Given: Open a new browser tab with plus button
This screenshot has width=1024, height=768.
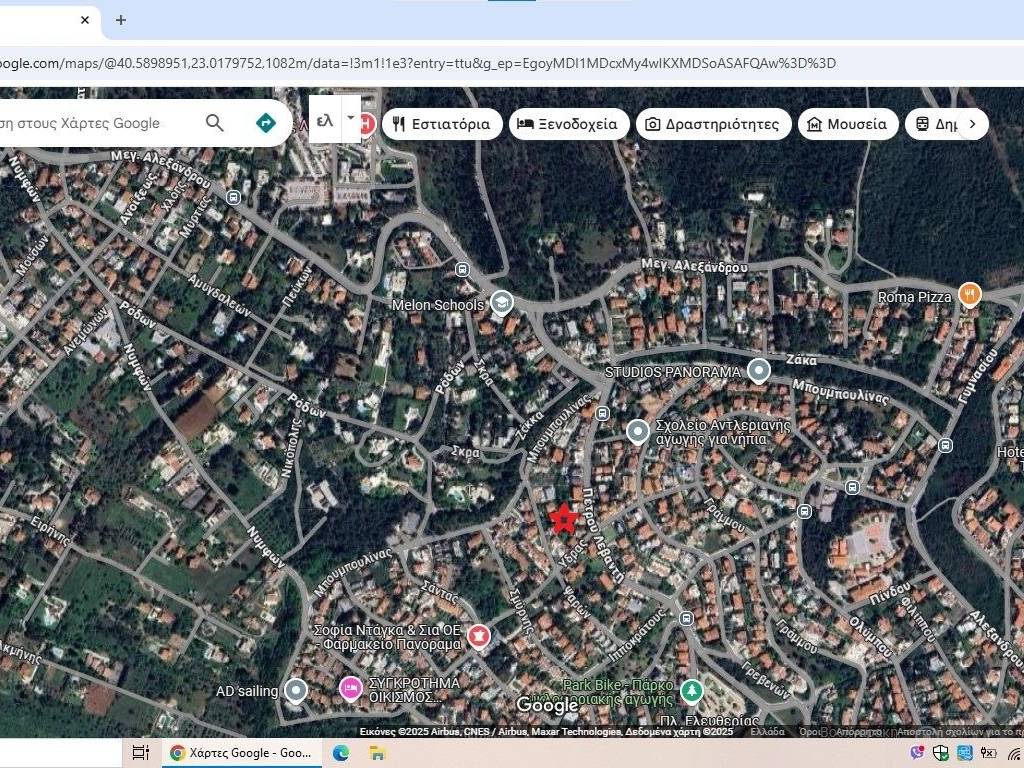Looking at the screenshot, I should tap(121, 20).
